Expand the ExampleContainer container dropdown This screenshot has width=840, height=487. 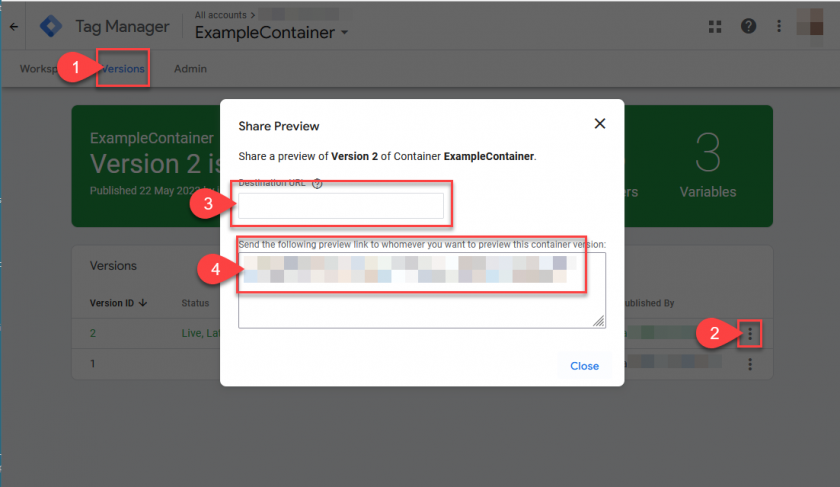point(344,33)
